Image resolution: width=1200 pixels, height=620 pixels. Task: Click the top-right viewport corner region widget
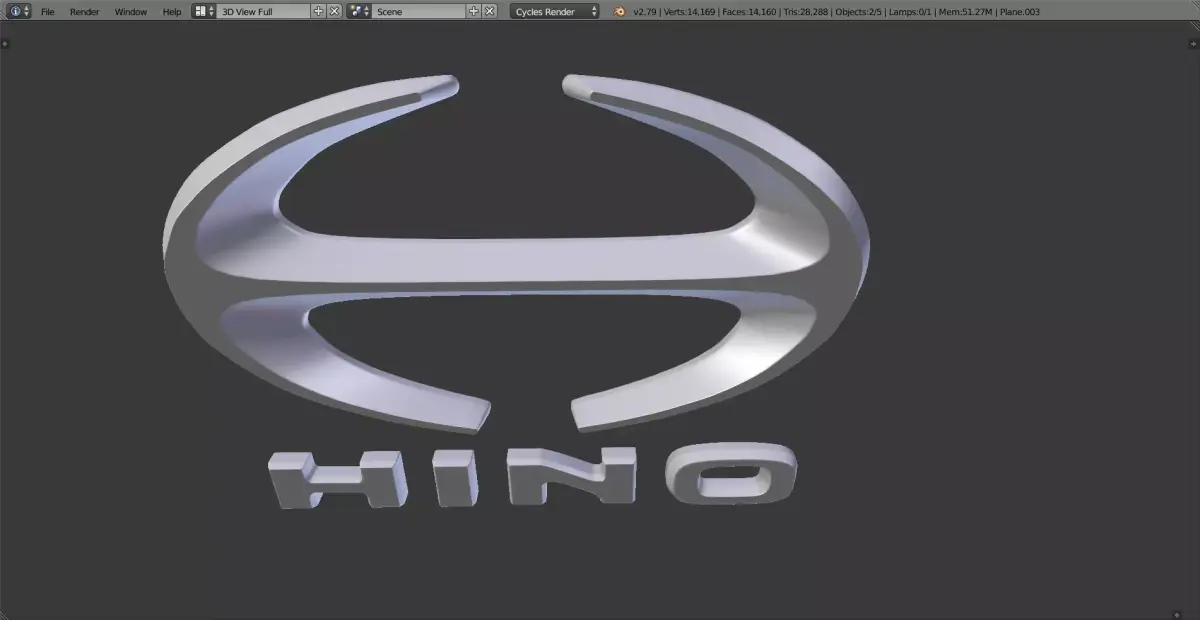click(1193, 44)
